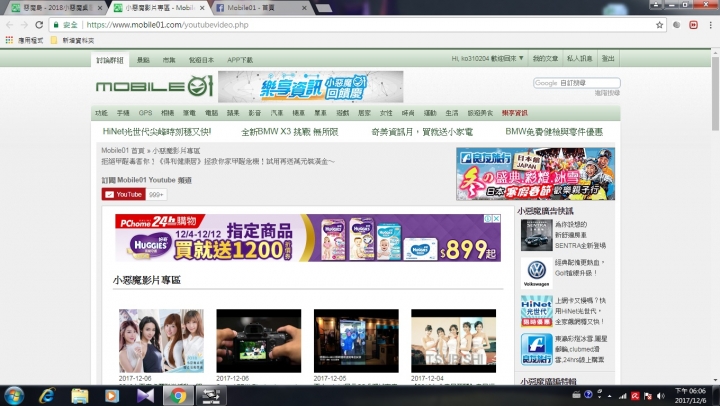Open the 進階搜尋 link under search box
This screenshot has height=406, width=720.
coord(607,93)
